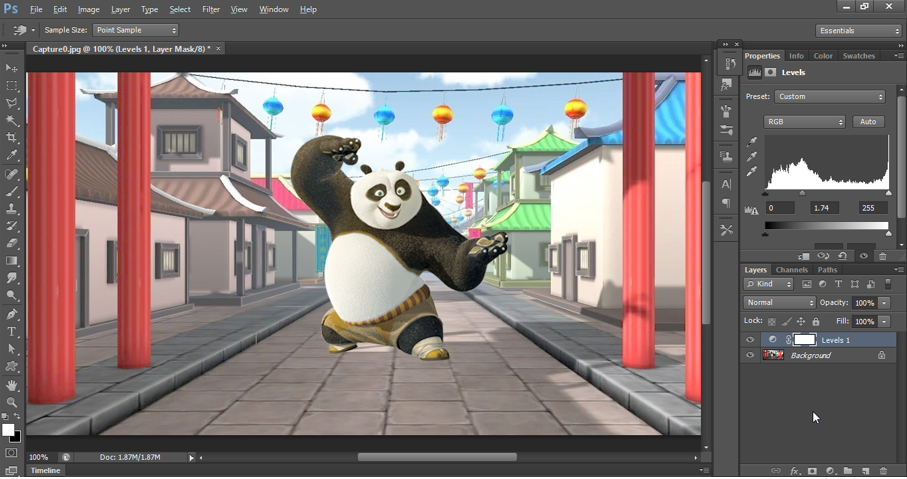907x479 pixels.
Task: Add layer mask from Layers panel footer
Action: [x=812, y=471]
